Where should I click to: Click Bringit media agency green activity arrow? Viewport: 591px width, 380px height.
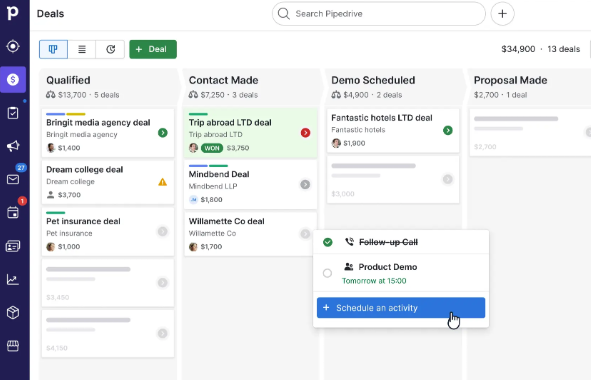(162, 133)
